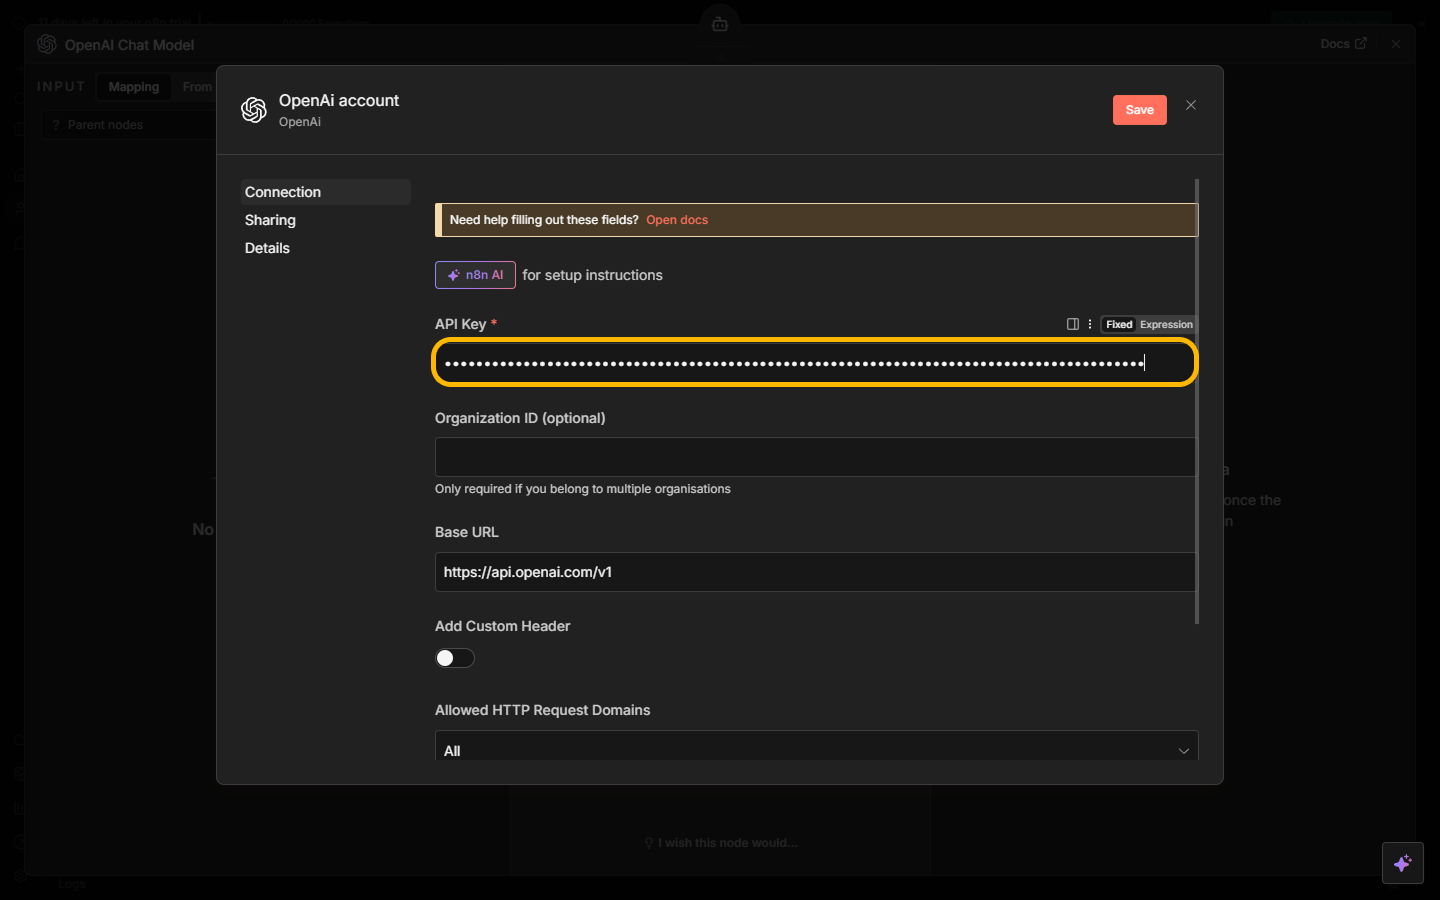Enable the Add Custom Header toggle
1440x900 pixels.
[455, 658]
